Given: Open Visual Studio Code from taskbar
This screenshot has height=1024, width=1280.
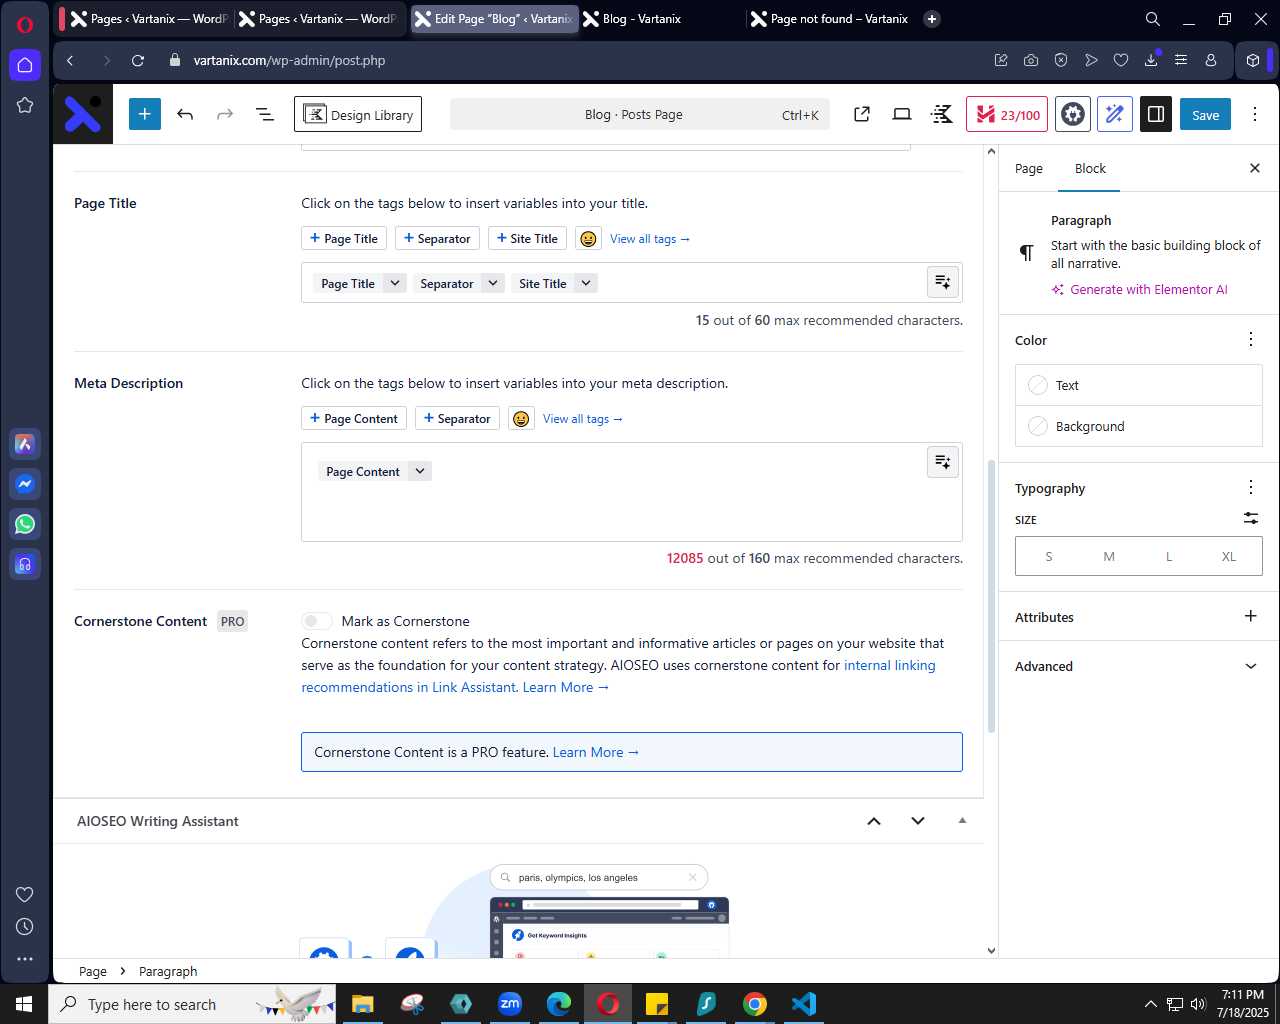Looking at the screenshot, I should click(804, 1004).
